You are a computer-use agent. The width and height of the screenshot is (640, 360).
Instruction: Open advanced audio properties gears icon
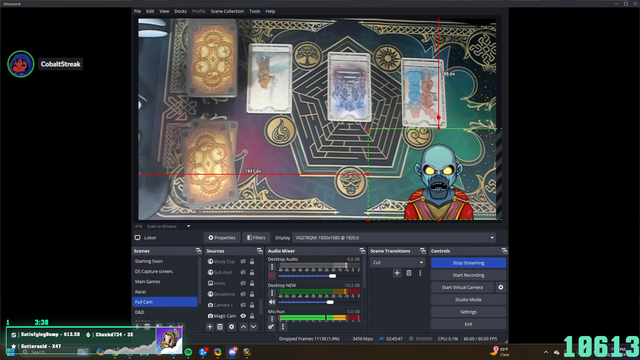pyautogui.click(x=271, y=327)
